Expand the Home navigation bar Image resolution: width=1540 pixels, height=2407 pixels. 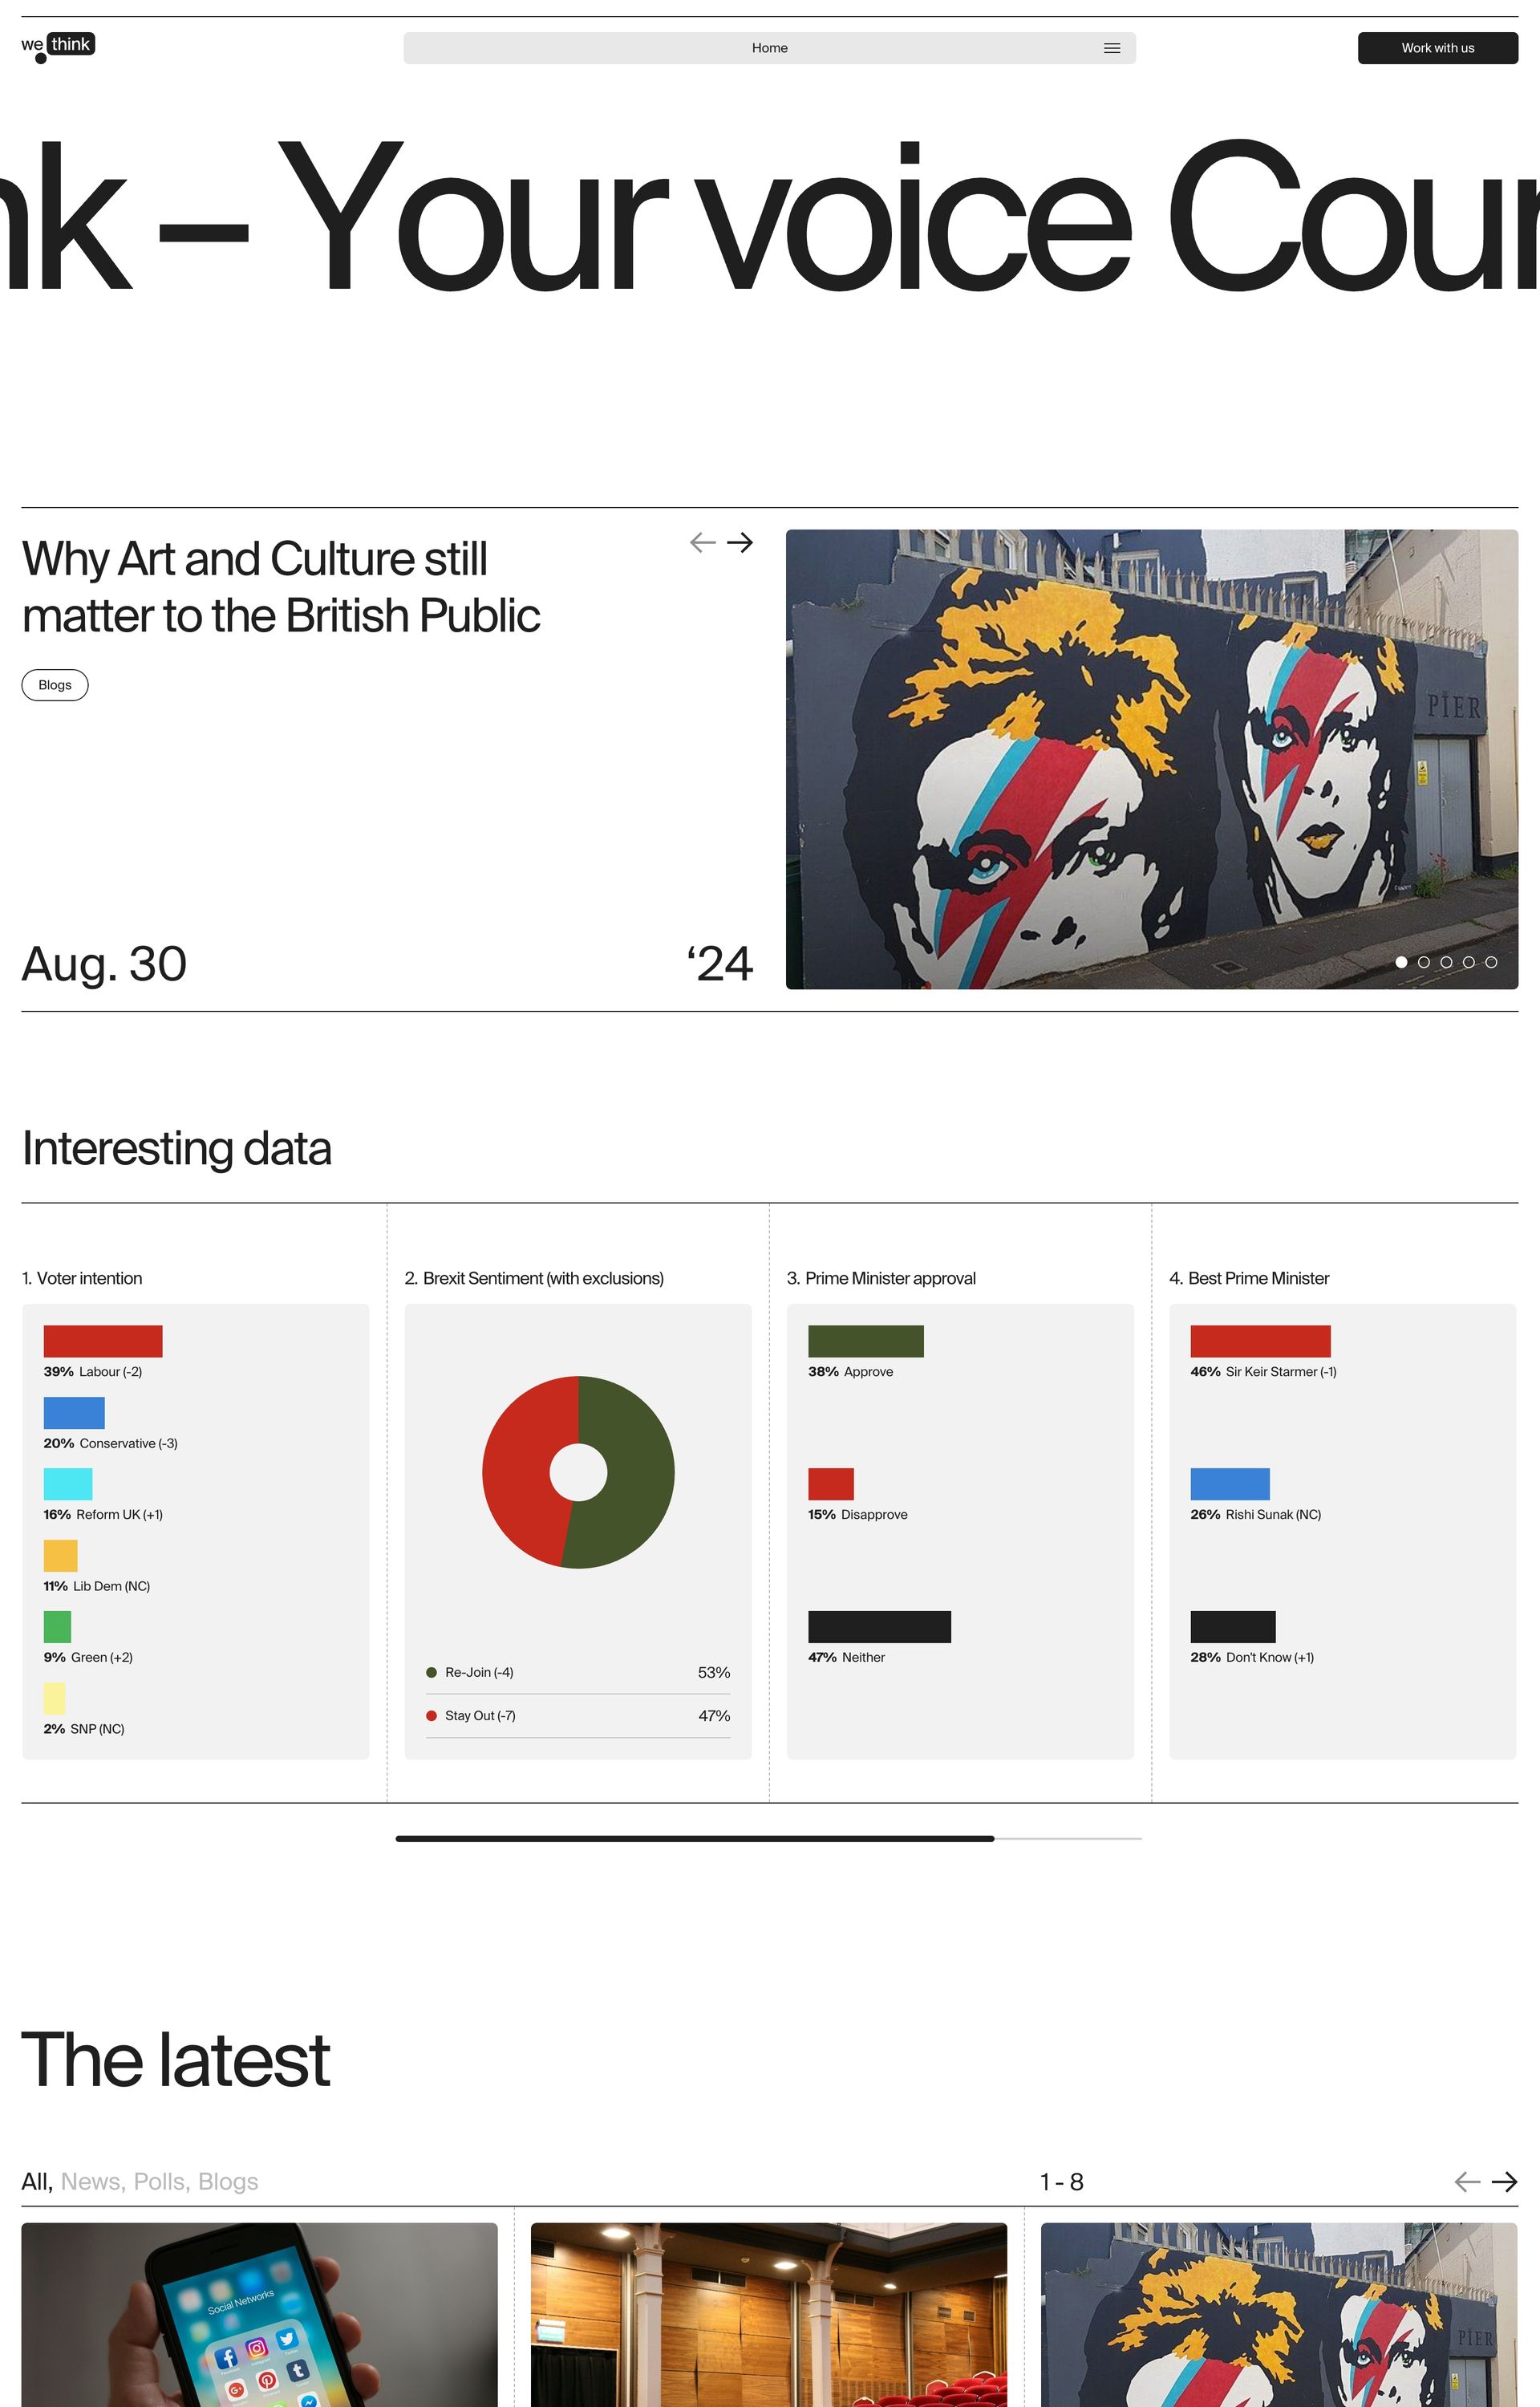point(769,48)
